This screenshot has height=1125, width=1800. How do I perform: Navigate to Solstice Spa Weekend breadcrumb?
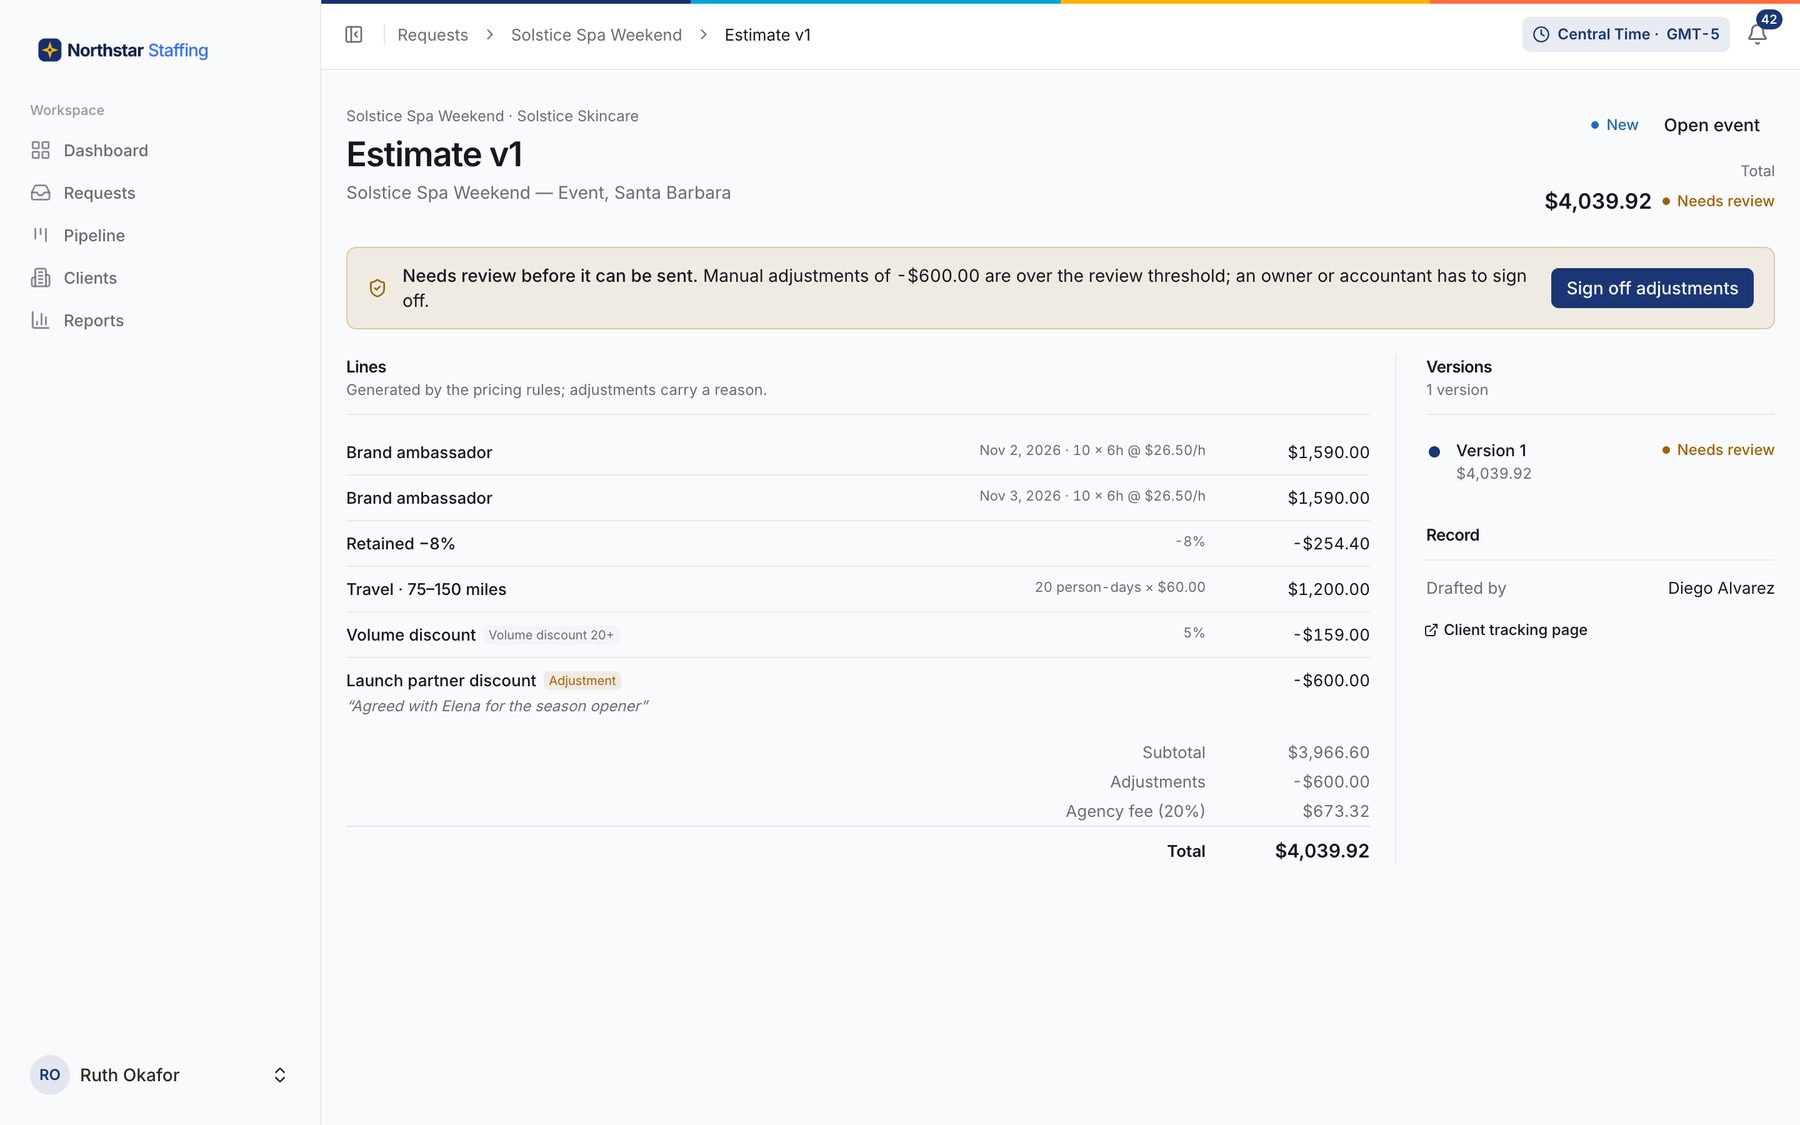tap(596, 35)
